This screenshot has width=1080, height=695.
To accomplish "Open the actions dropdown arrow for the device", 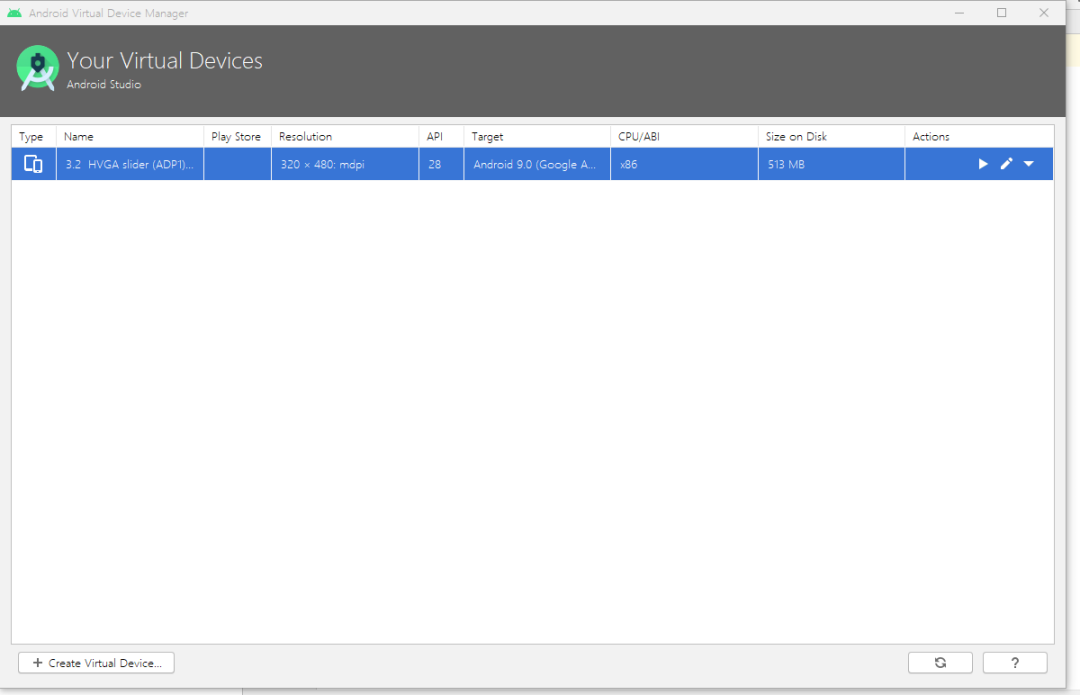I will pyautogui.click(x=1028, y=164).
